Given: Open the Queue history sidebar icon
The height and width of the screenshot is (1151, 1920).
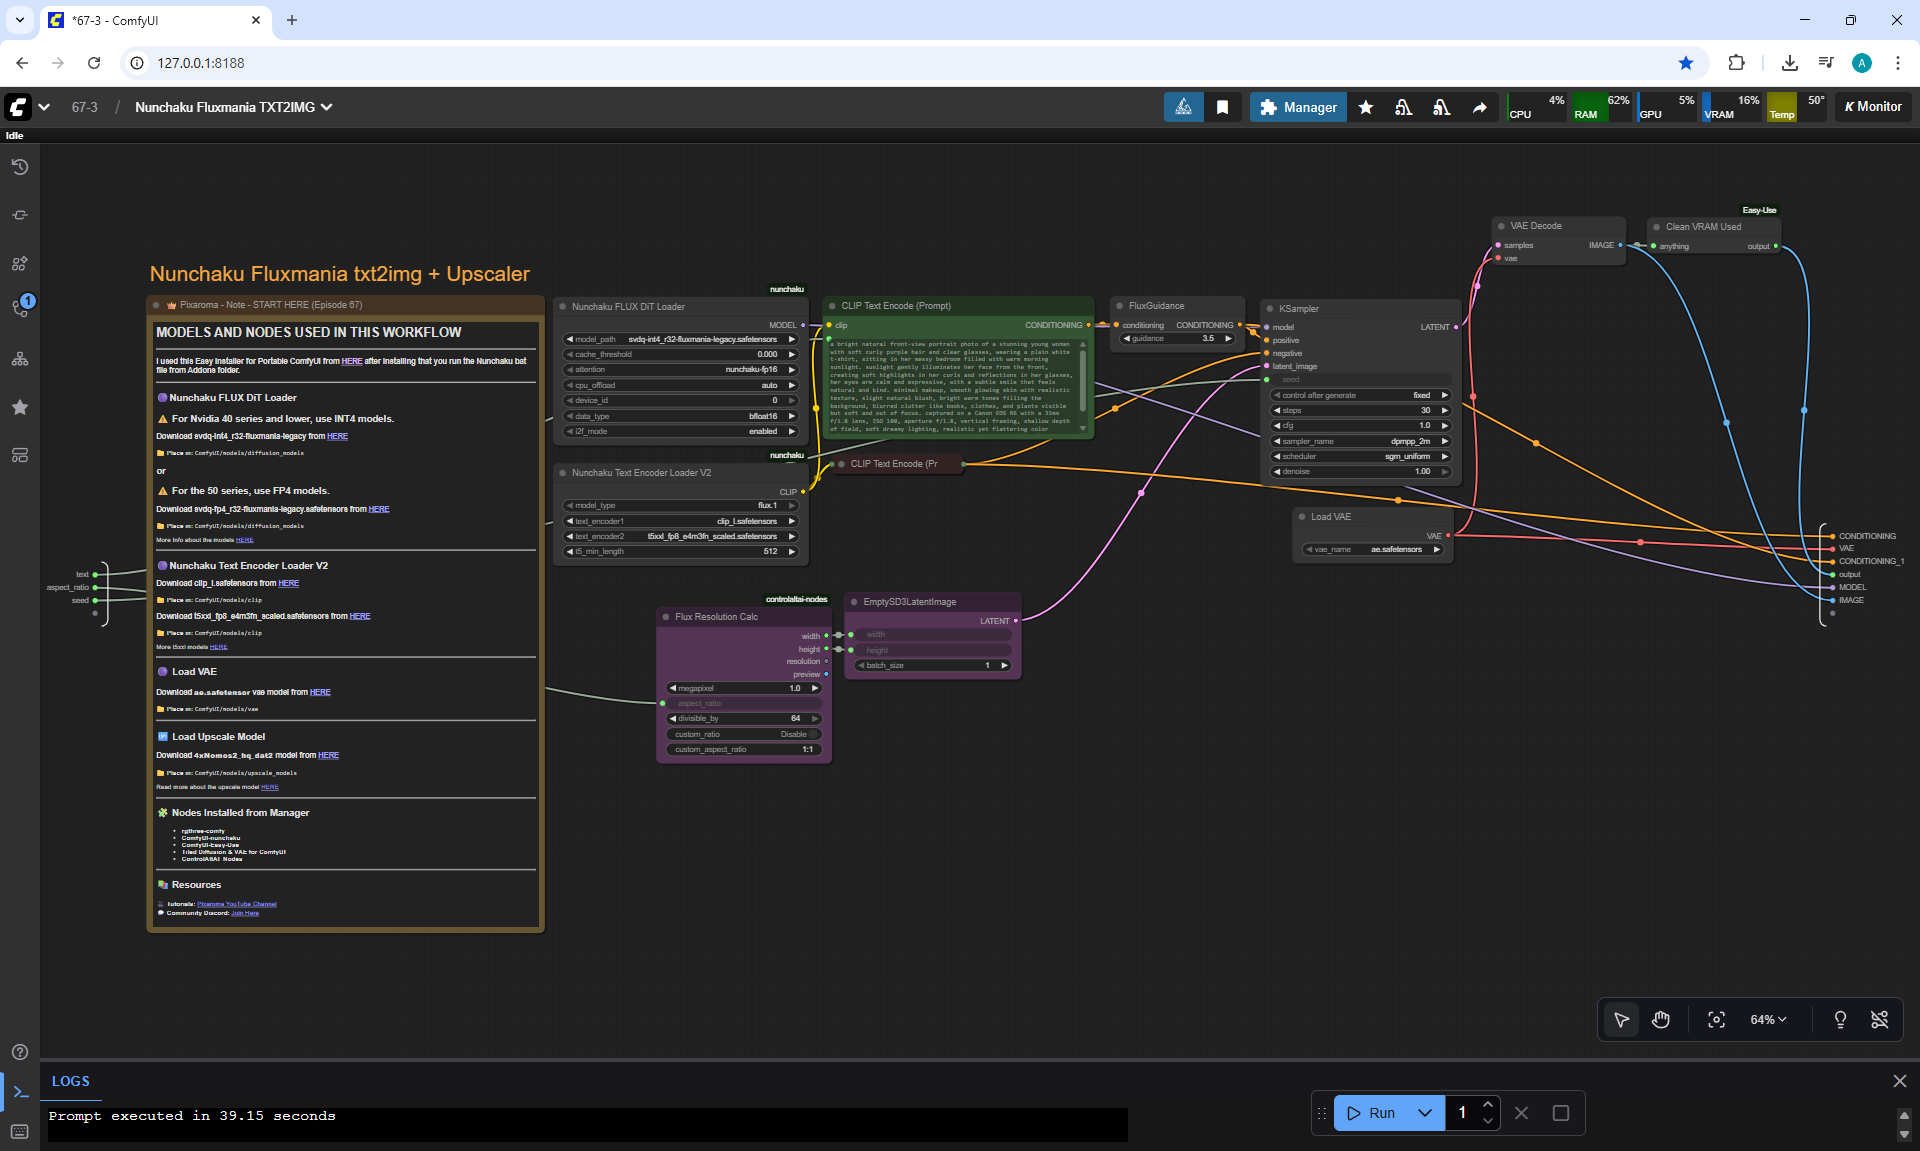Looking at the screenshot, I should (20, 167).
